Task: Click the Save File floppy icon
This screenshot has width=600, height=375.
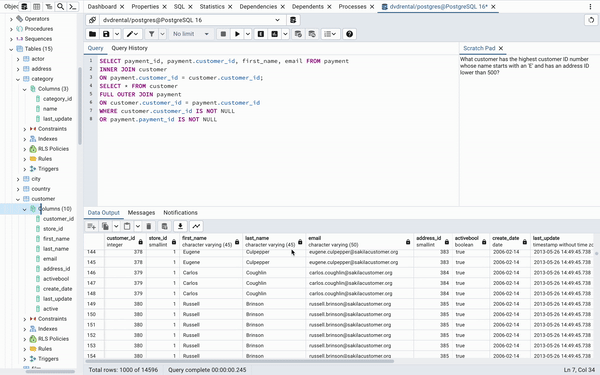Action: tap(106, 34)
